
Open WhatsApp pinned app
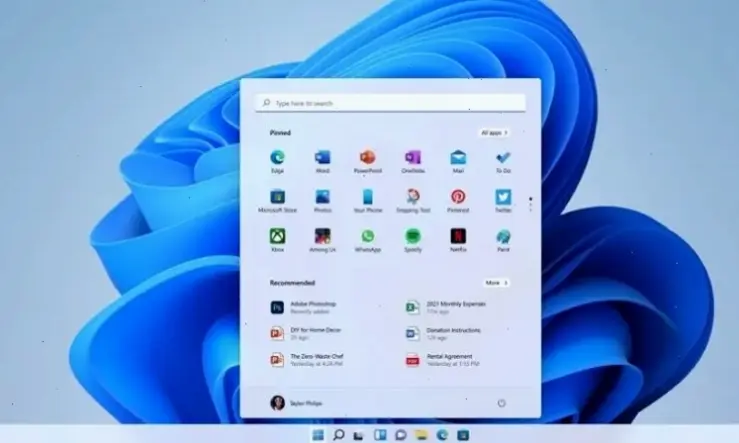(368, 240)
